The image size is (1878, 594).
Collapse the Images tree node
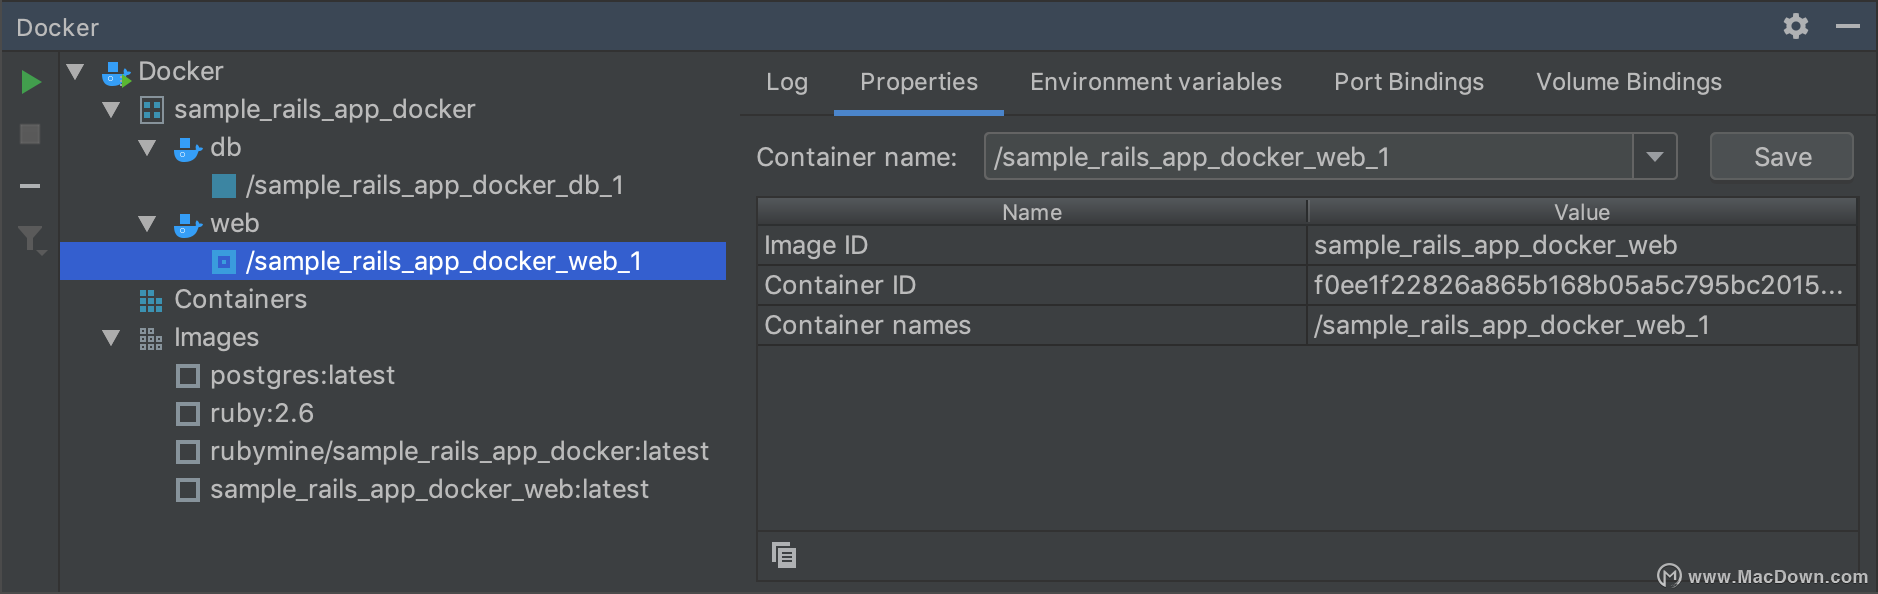pos(111,338)
